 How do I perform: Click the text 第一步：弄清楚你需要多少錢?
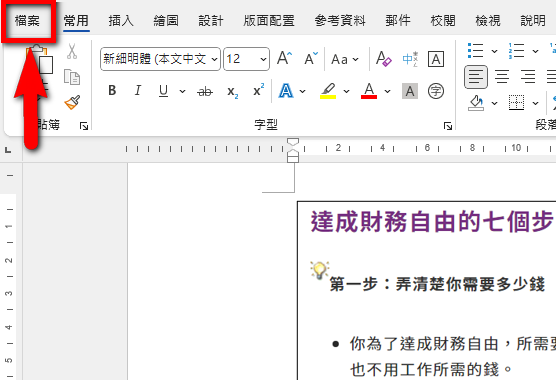point(437,284)
